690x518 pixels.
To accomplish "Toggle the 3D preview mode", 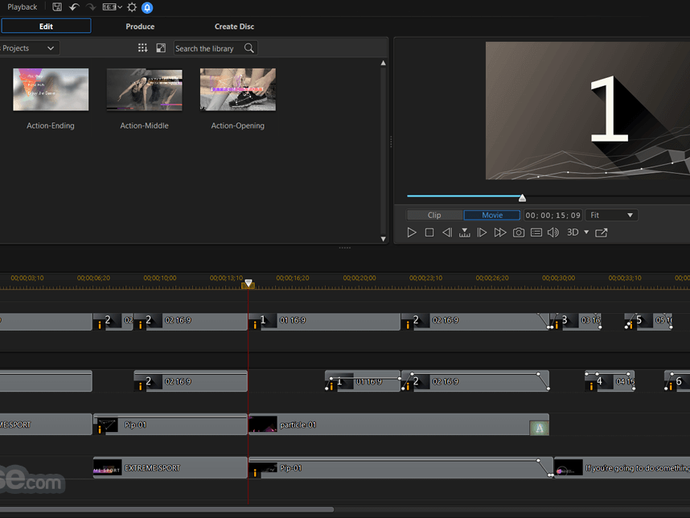I will pyautogui.click(x=573, y=232).
